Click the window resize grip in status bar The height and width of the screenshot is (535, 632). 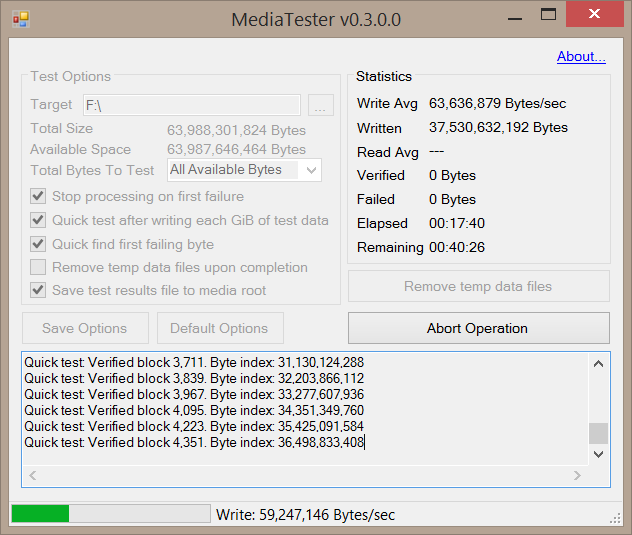616,517
